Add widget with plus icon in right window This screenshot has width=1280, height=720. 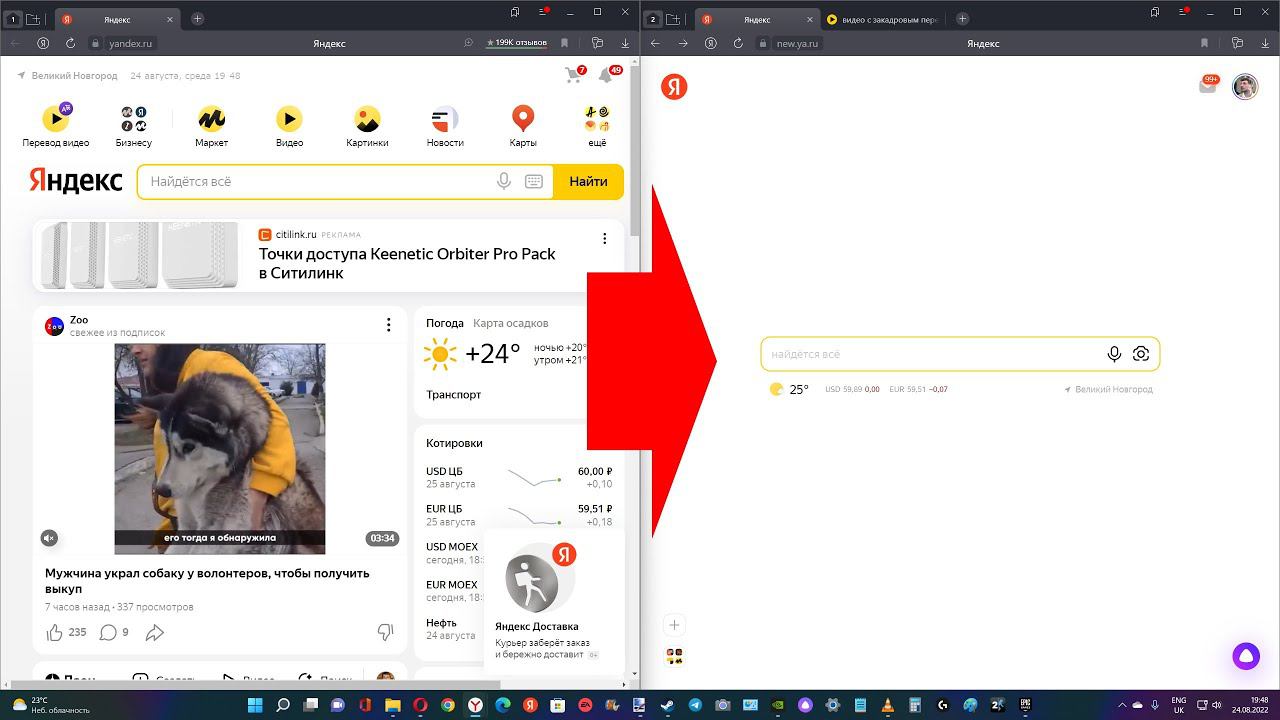pos(674,625)
